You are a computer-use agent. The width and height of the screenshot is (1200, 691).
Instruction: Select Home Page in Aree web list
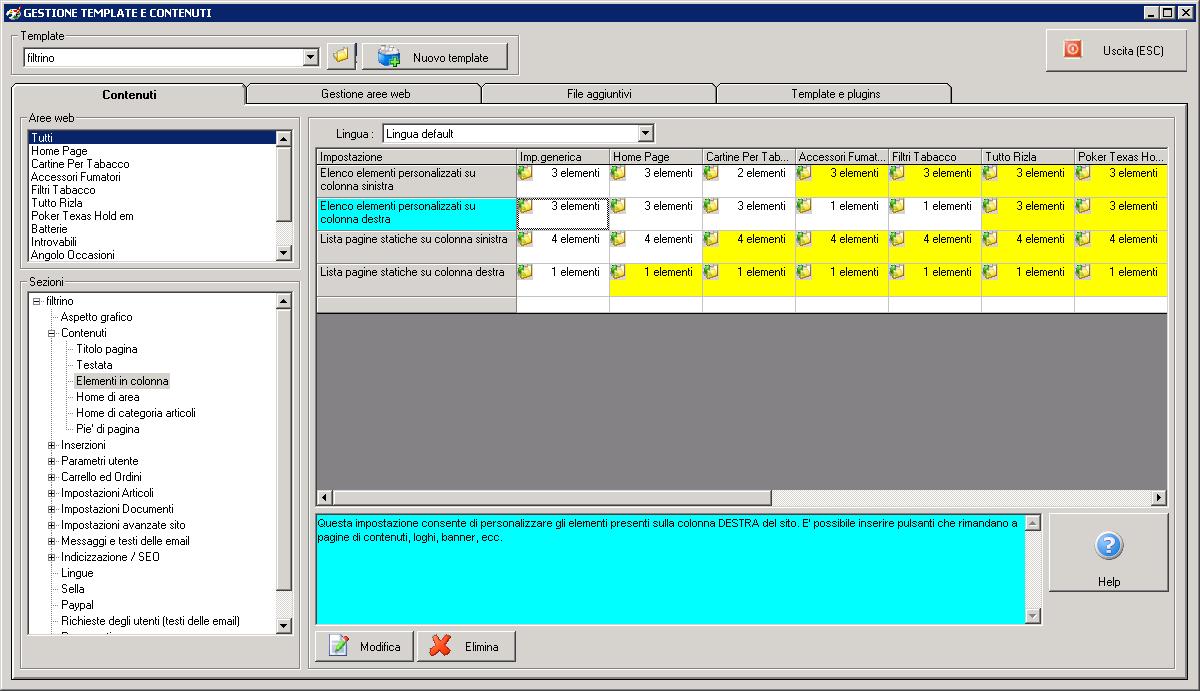pyautogui.click(x=152, y=151)
